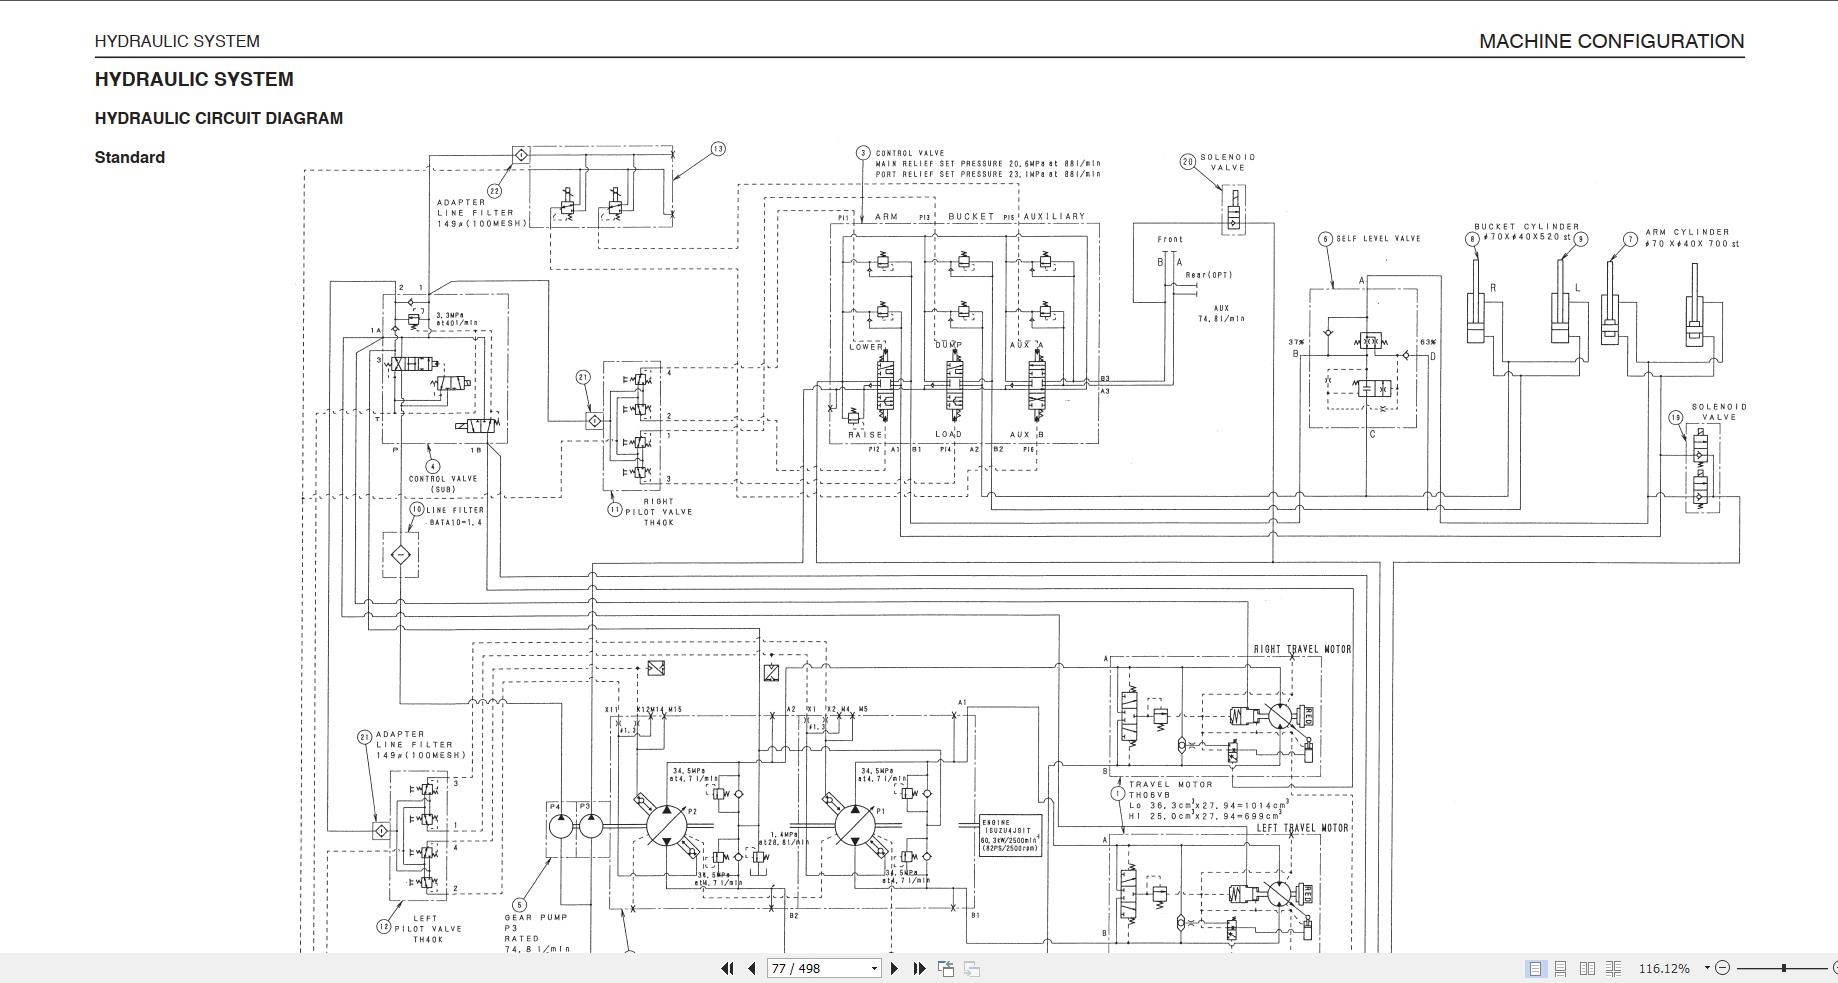
Task: Zoom out with the minus button
Action: pyautogui.click(x=1722, y=968)
